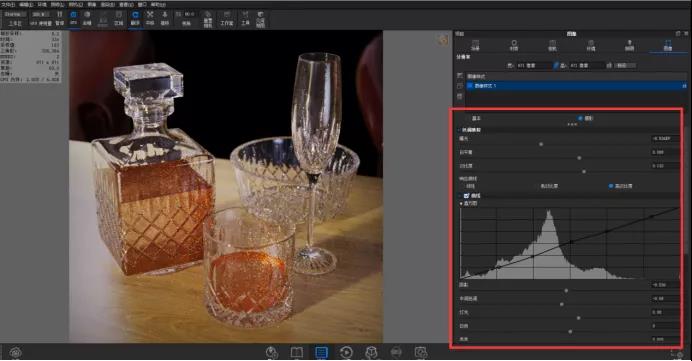This screenshot has width=692, height=361.
Task: Click the Exposure slider handle
Action: click(541, 144)
